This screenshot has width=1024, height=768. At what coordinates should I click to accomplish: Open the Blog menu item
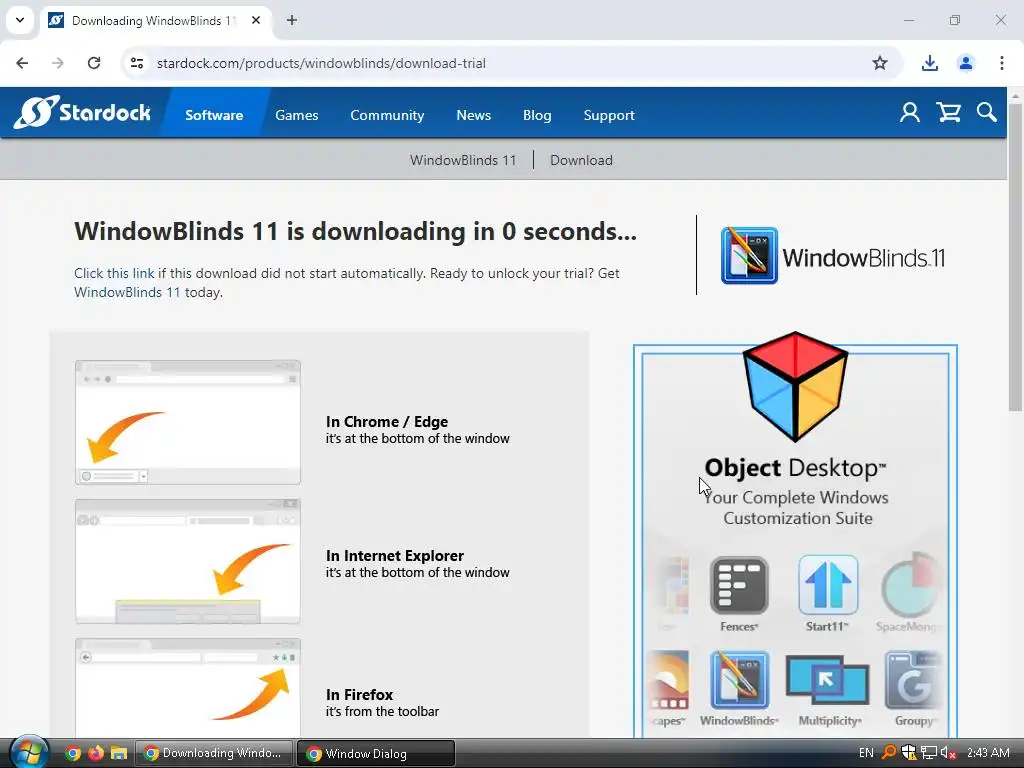(x=537, y=115)
